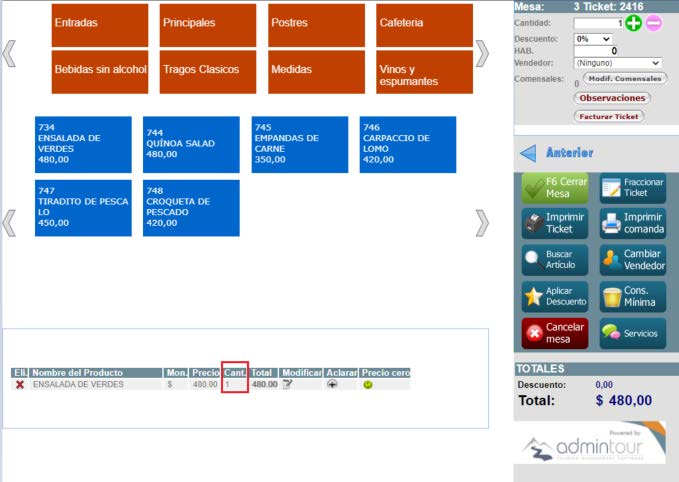Click the Cantidad input field
Image resolution: width=679 pixels, height=482 pixels.
point(597,23)
